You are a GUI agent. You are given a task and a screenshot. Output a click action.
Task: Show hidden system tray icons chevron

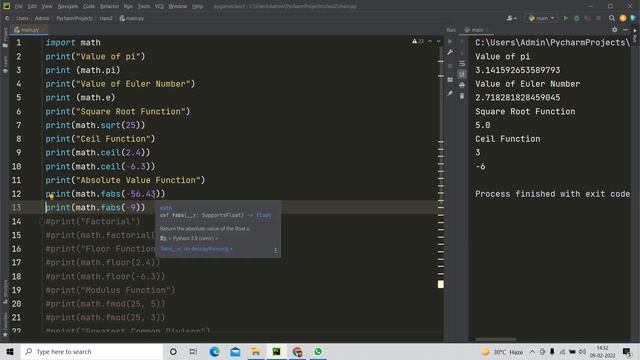click(532, 351)
